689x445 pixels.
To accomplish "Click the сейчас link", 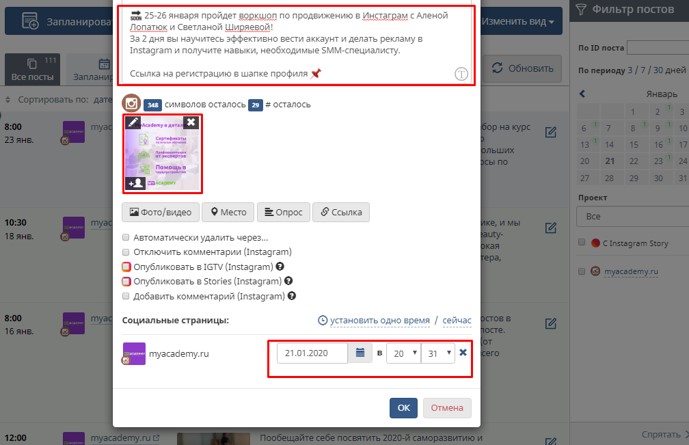I will pos(457,320).
